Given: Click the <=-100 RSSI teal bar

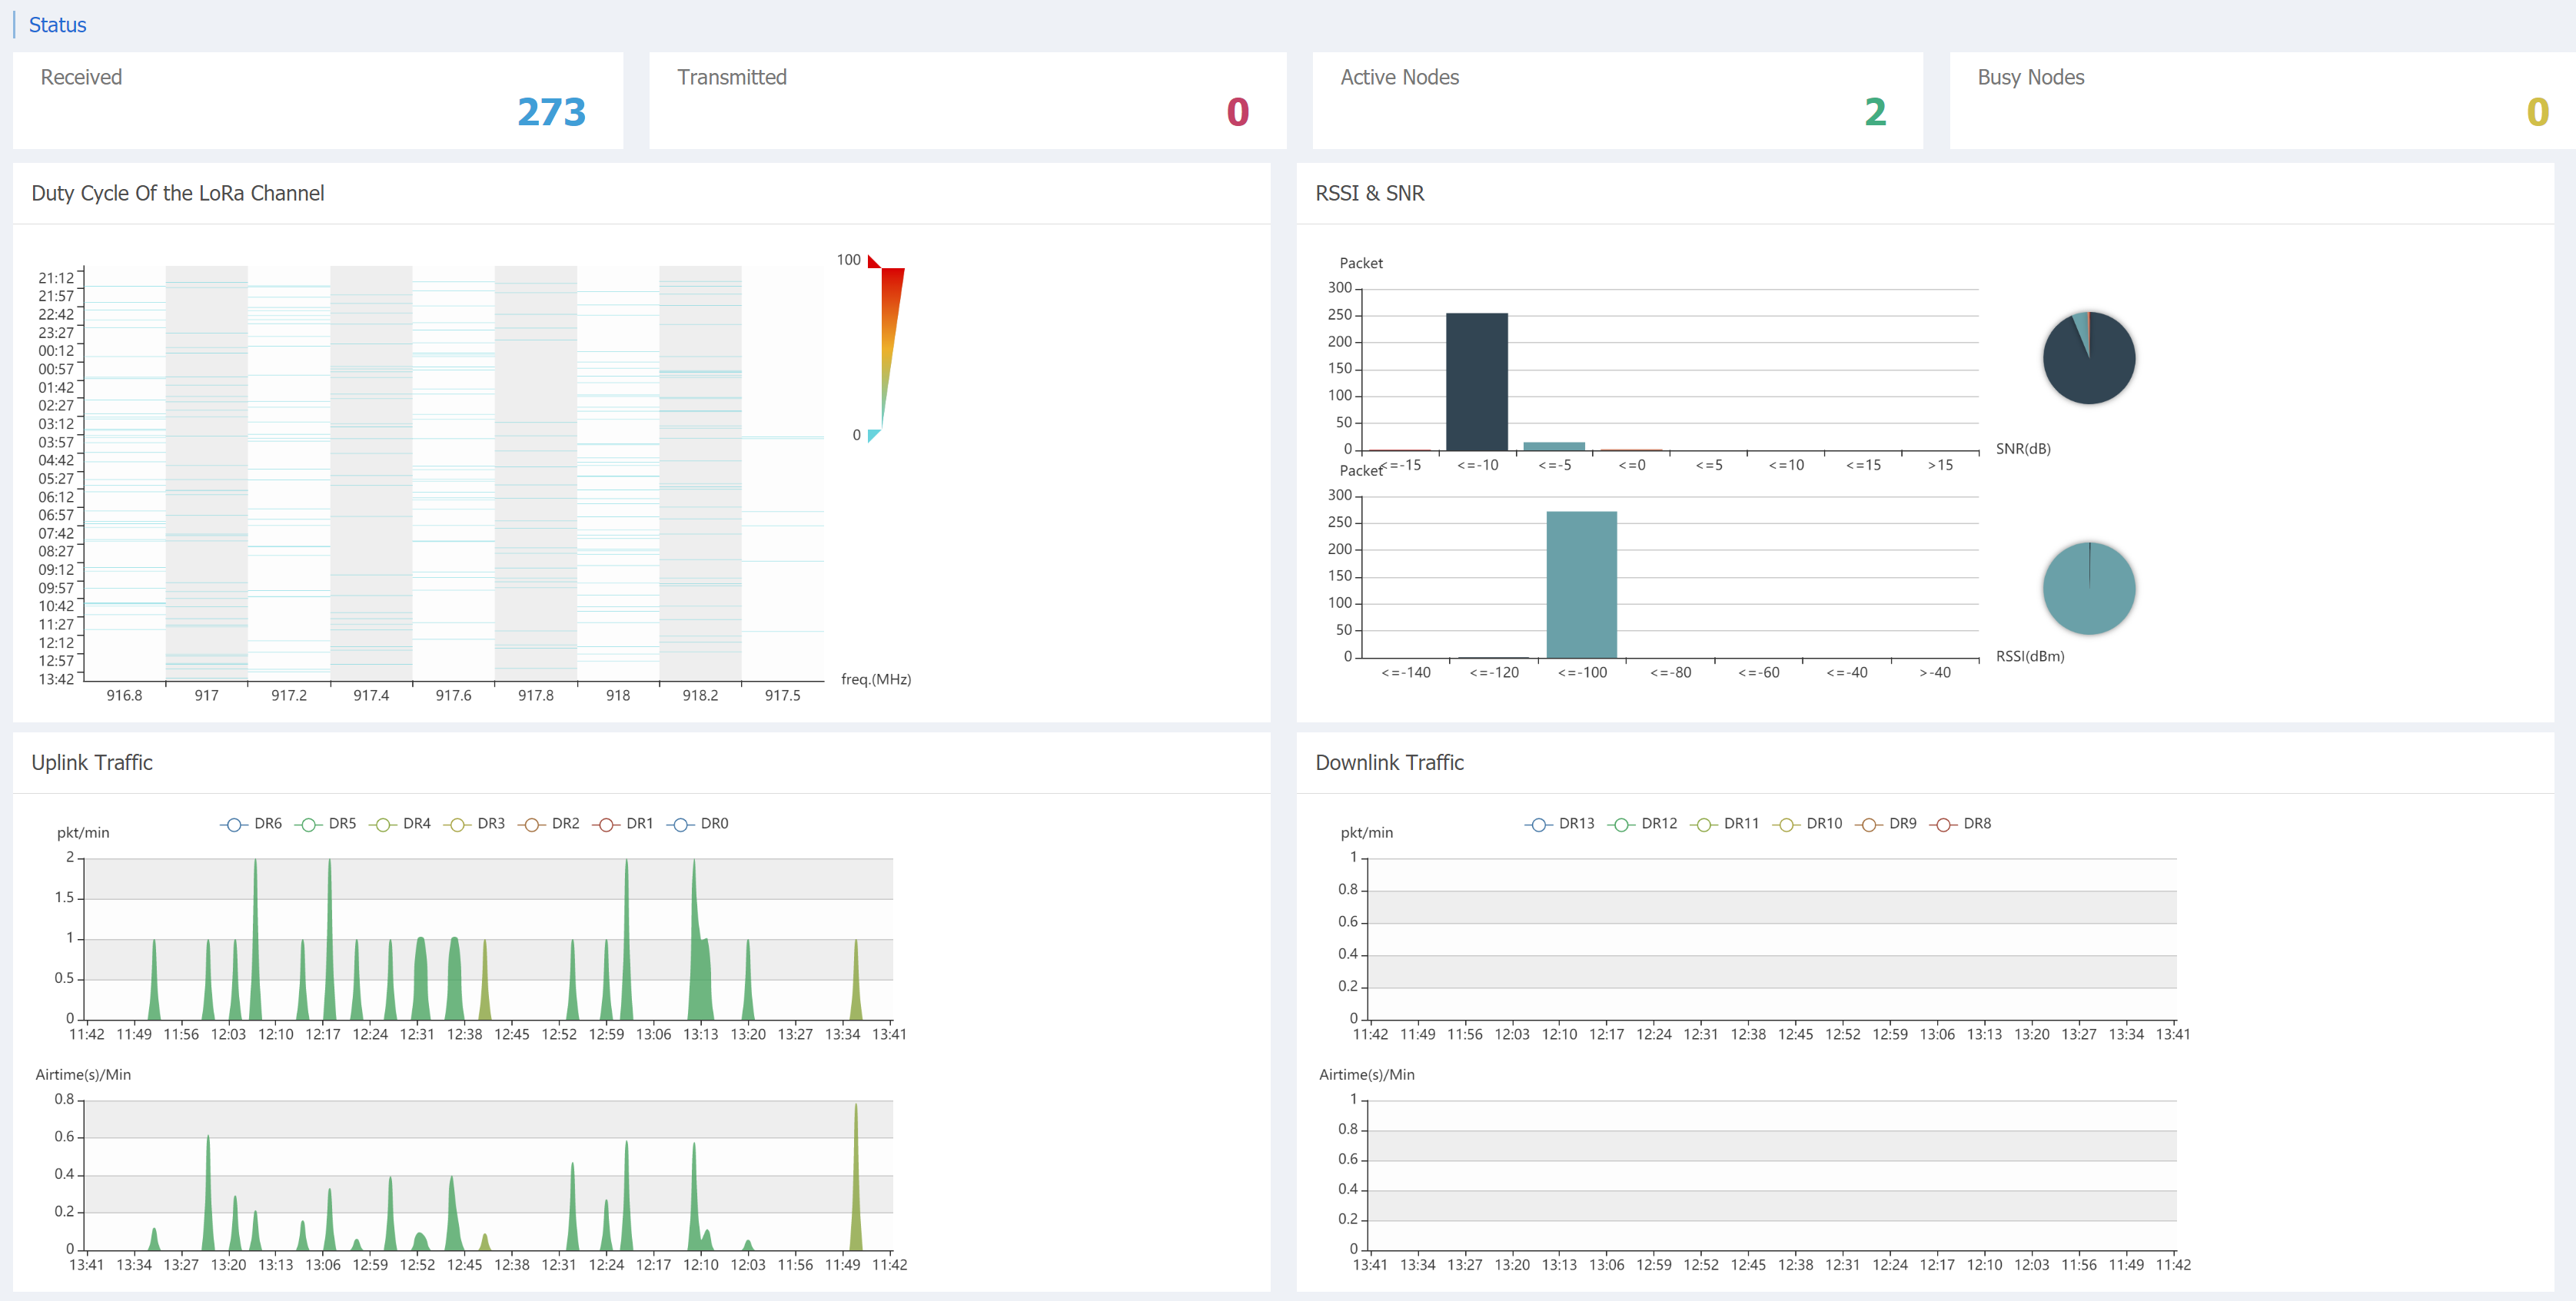Looking at the screenshot, I should point(1582,585).
